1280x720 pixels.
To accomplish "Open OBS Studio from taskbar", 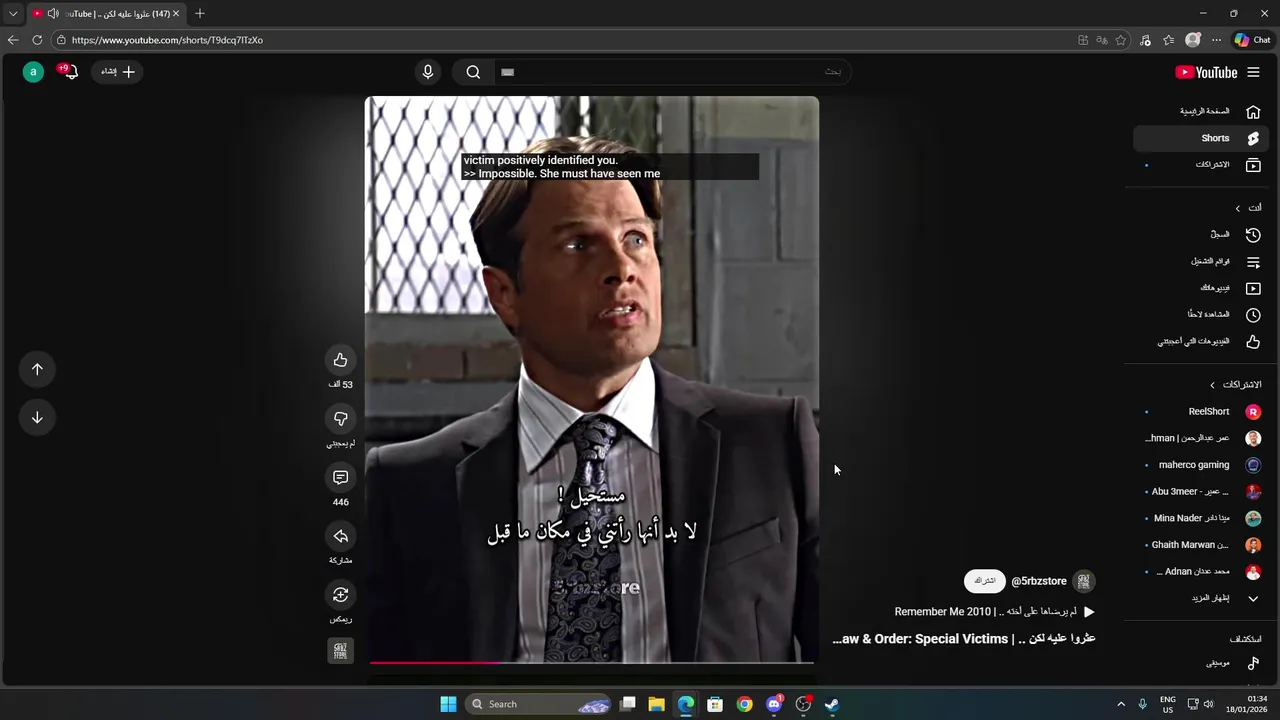I will coord(802,704).
